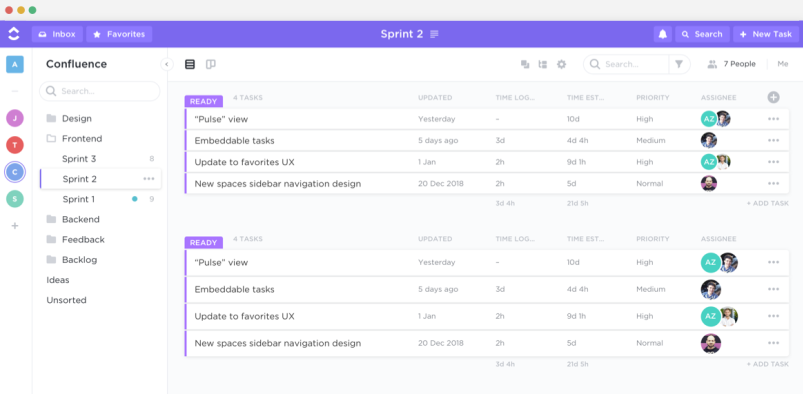Select workspace avatar A
Image resolution: width=803 pixels, height=394 pixels.
pos(15,64)
